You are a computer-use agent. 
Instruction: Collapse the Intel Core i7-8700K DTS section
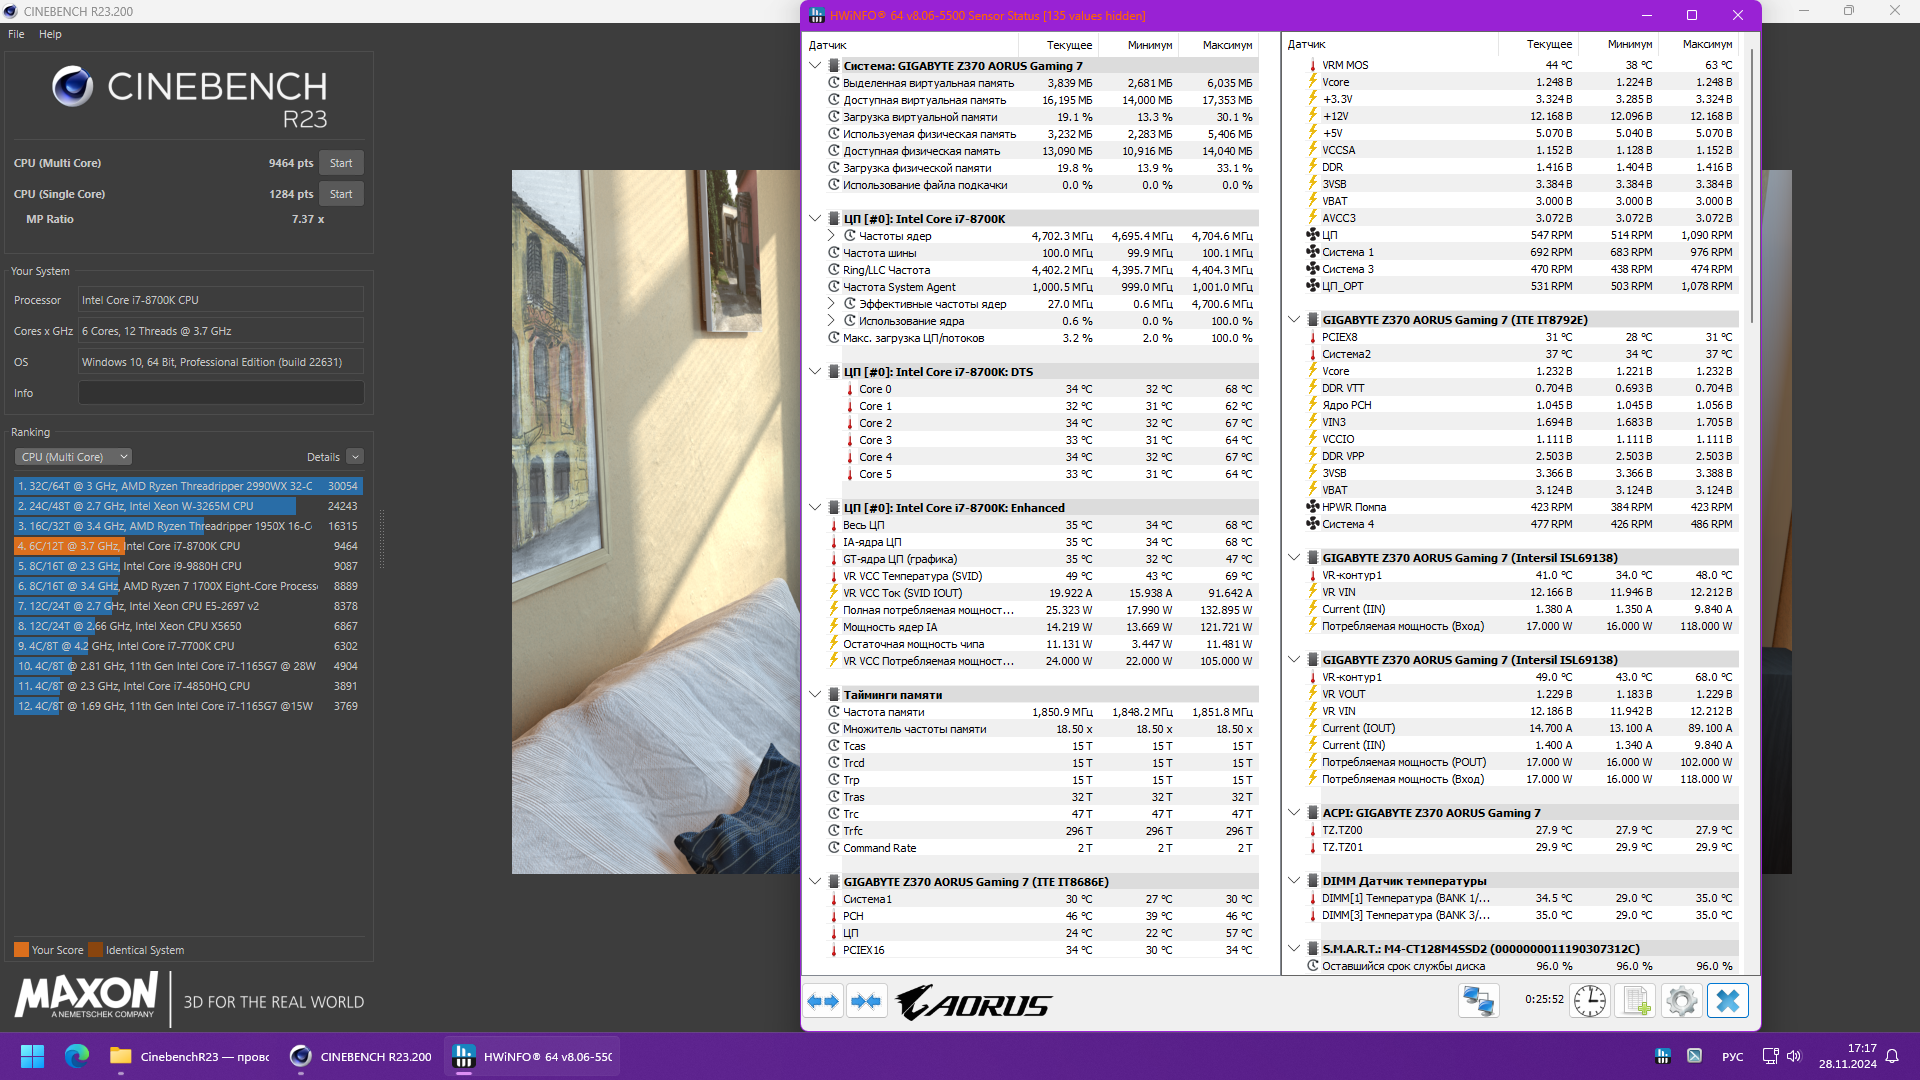[x=815, y=372]
